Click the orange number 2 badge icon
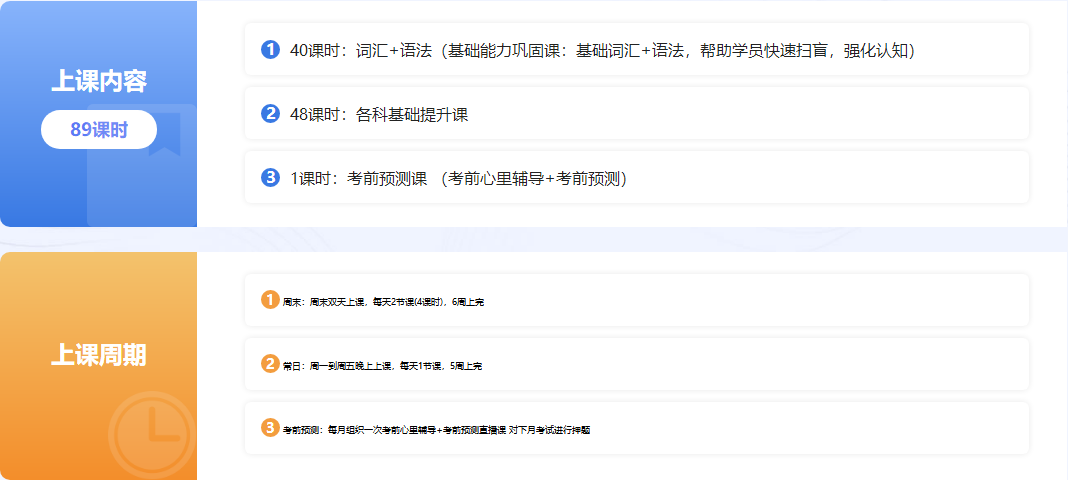Screen dimensions: 1068x480 click(x=270, y=364)
